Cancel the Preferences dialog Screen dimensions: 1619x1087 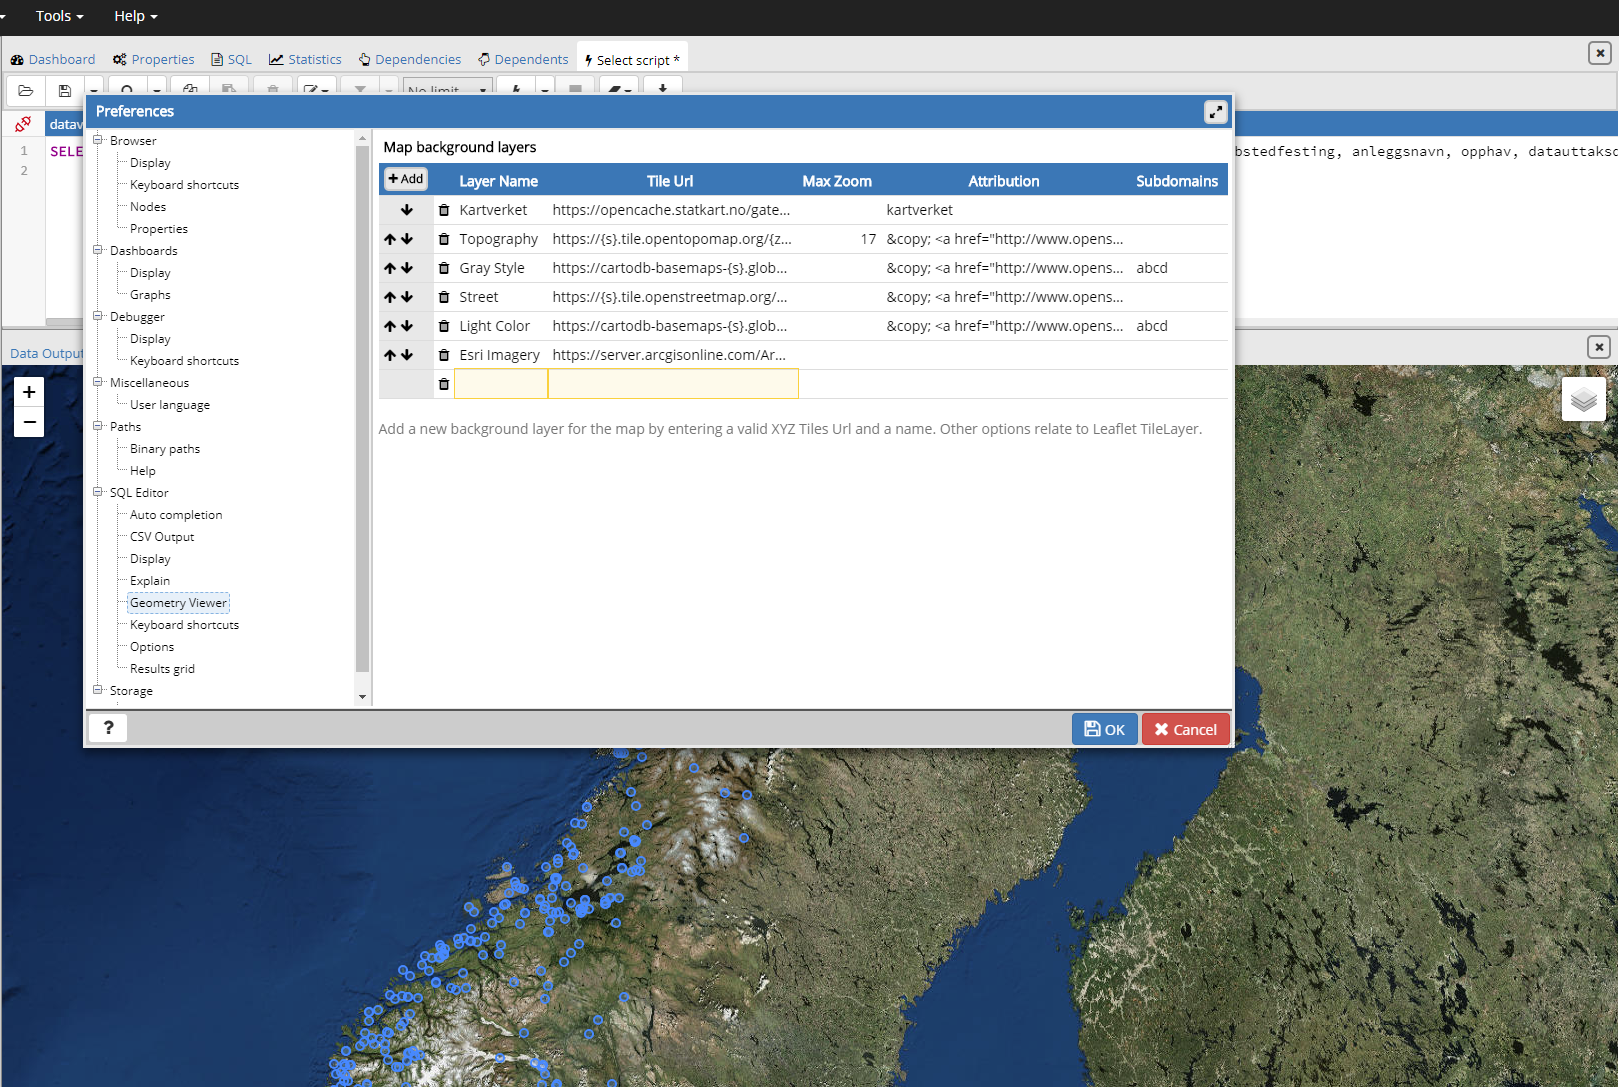(x=1185, y=729)
